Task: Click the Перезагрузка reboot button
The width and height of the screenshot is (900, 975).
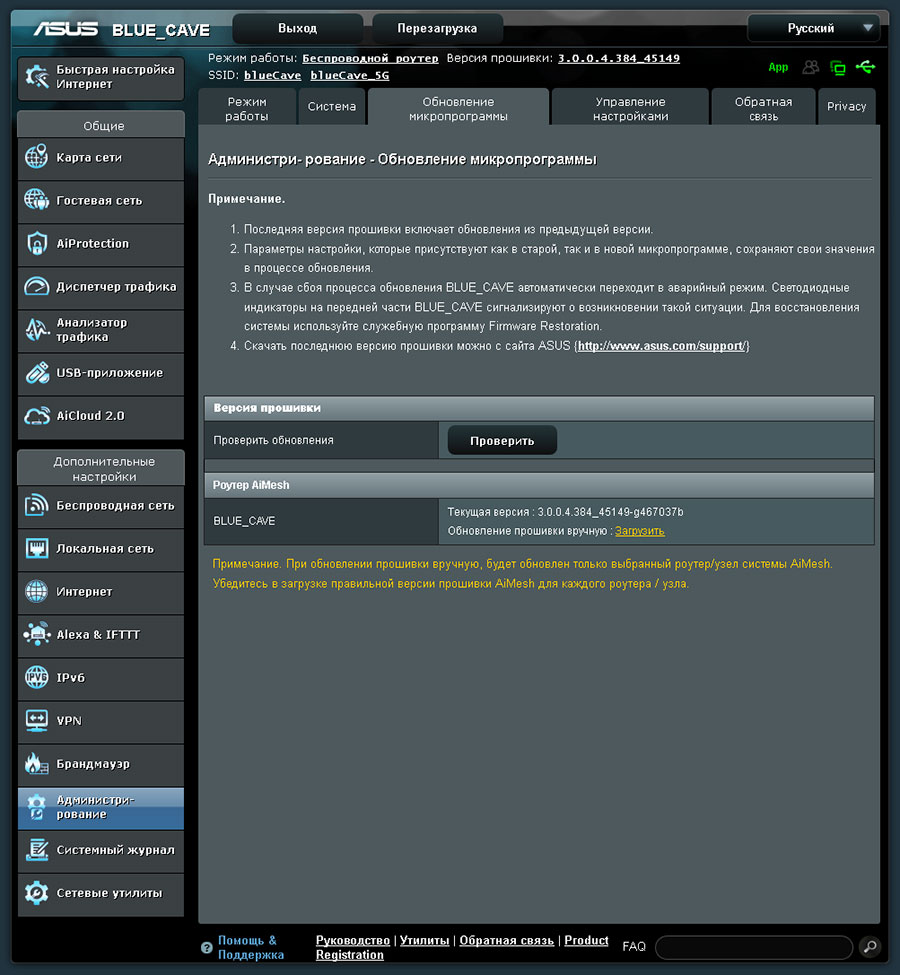Action: pyautogui.click(x=437, y=29)
